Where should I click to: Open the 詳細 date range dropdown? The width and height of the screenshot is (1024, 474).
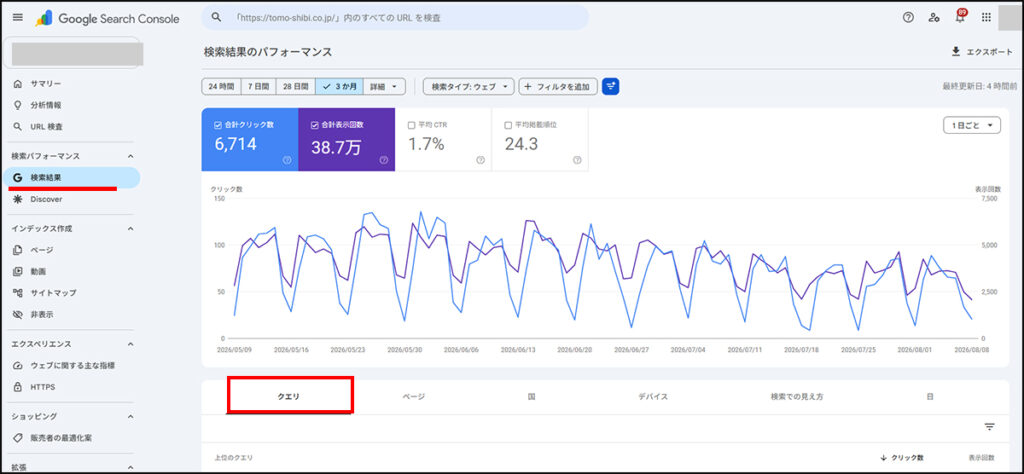385,86
